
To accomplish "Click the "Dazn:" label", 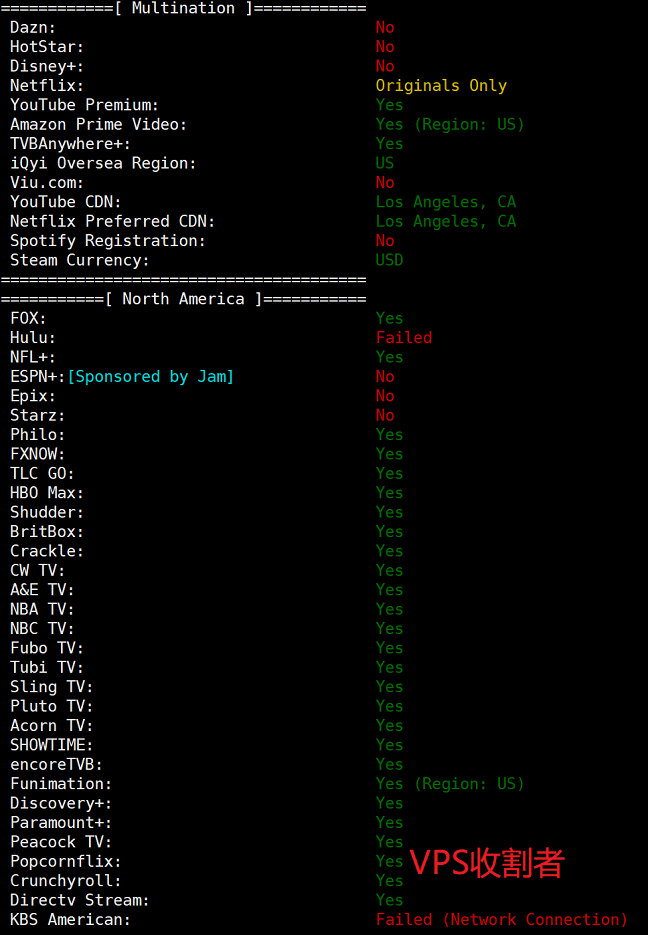I will [x=33, y=28].
